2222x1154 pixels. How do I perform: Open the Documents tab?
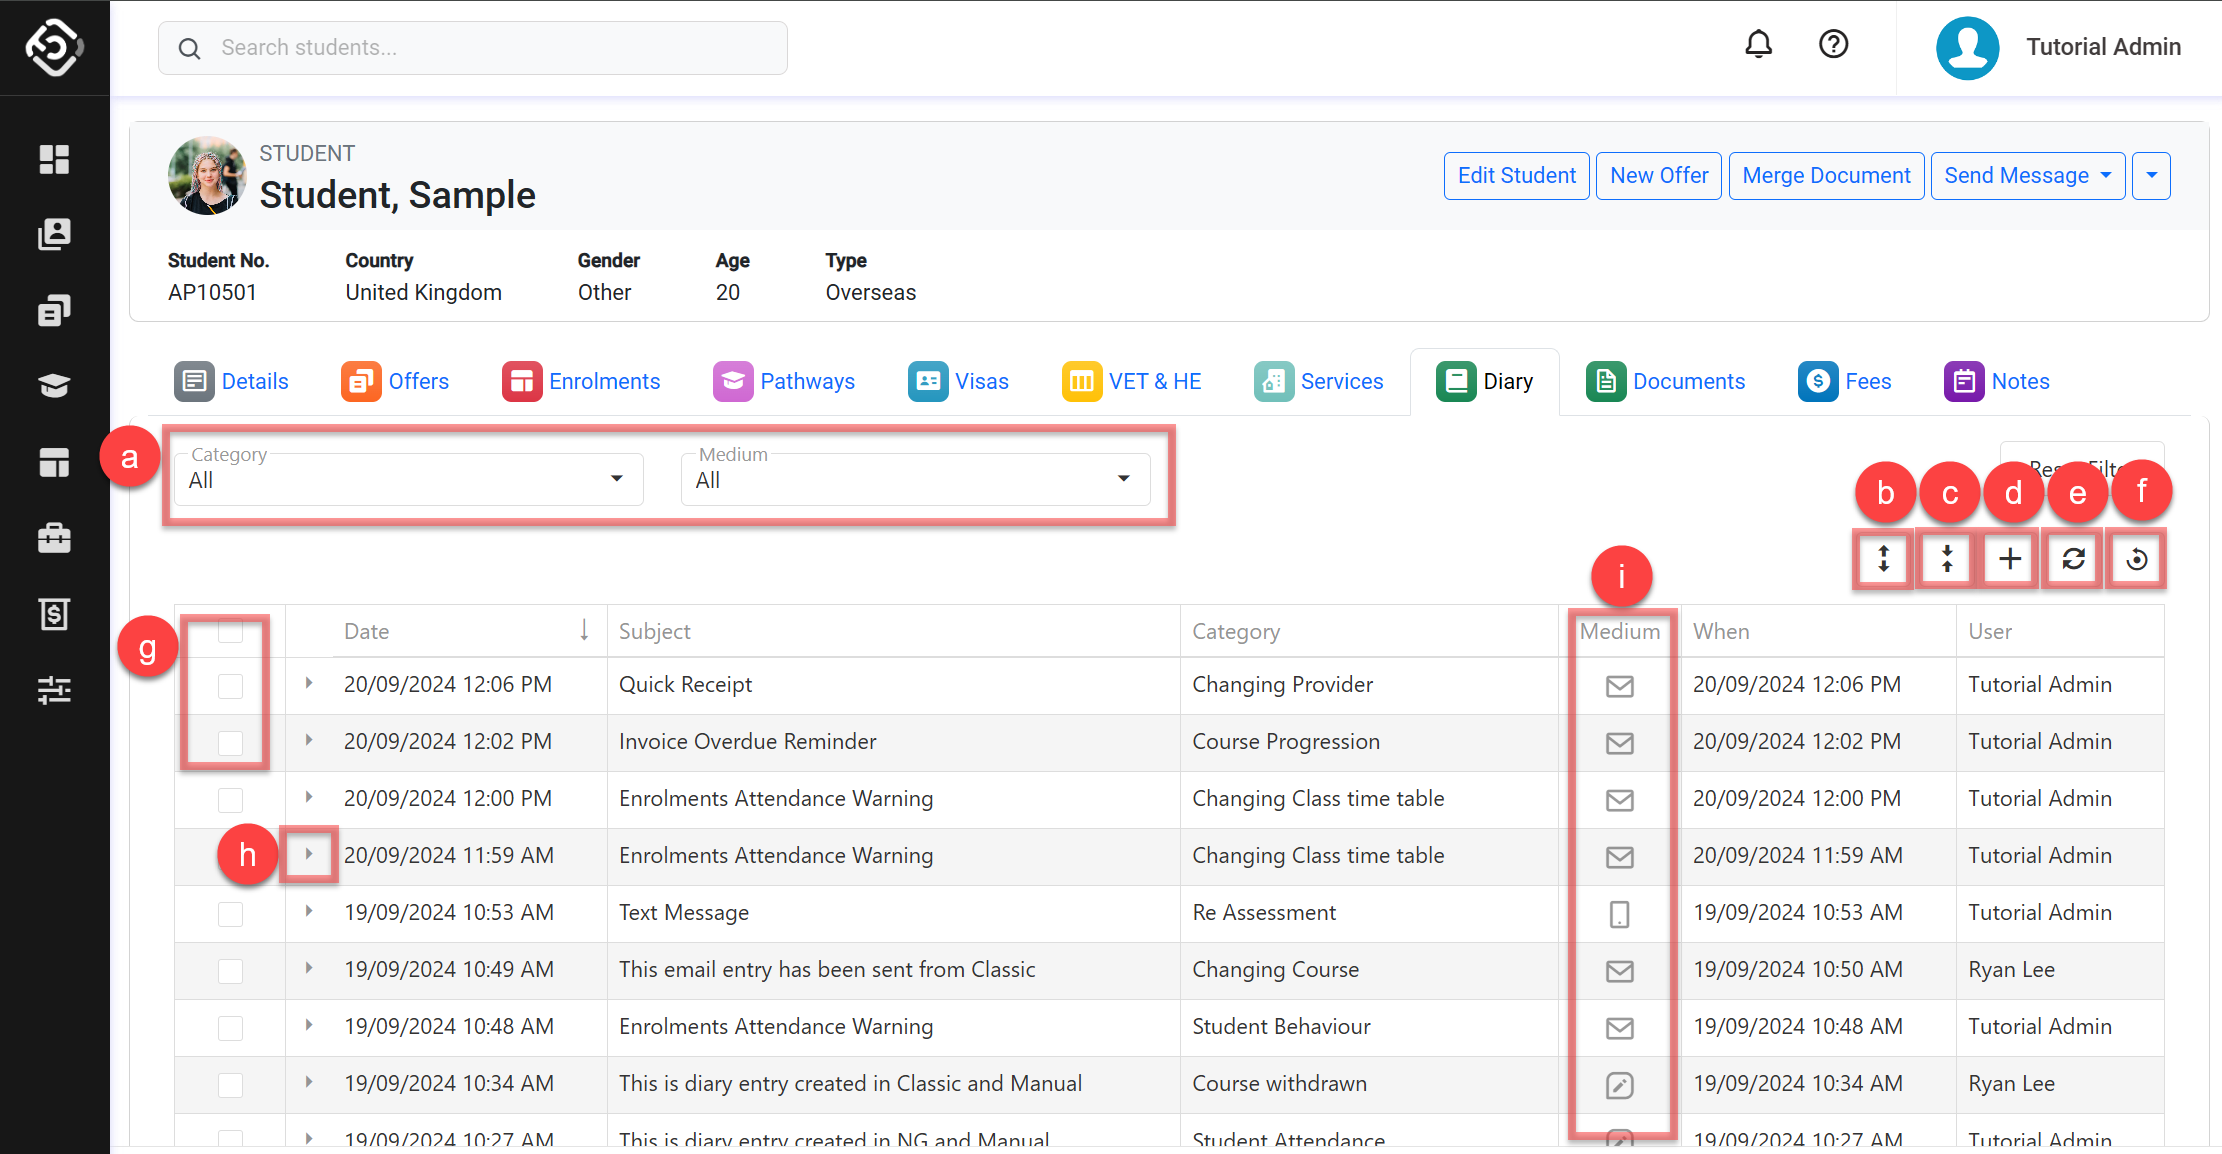(1666, 381)
